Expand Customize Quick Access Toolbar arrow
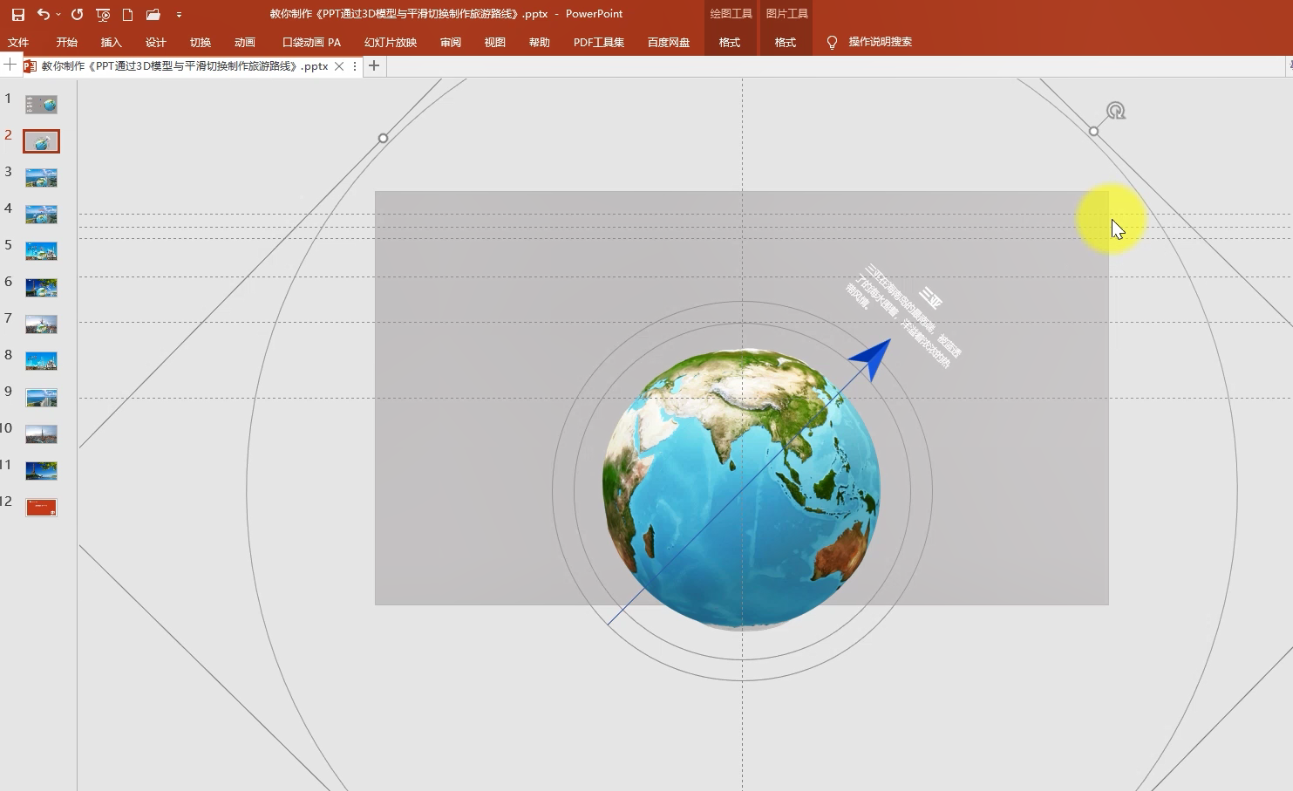 (179, 15)
